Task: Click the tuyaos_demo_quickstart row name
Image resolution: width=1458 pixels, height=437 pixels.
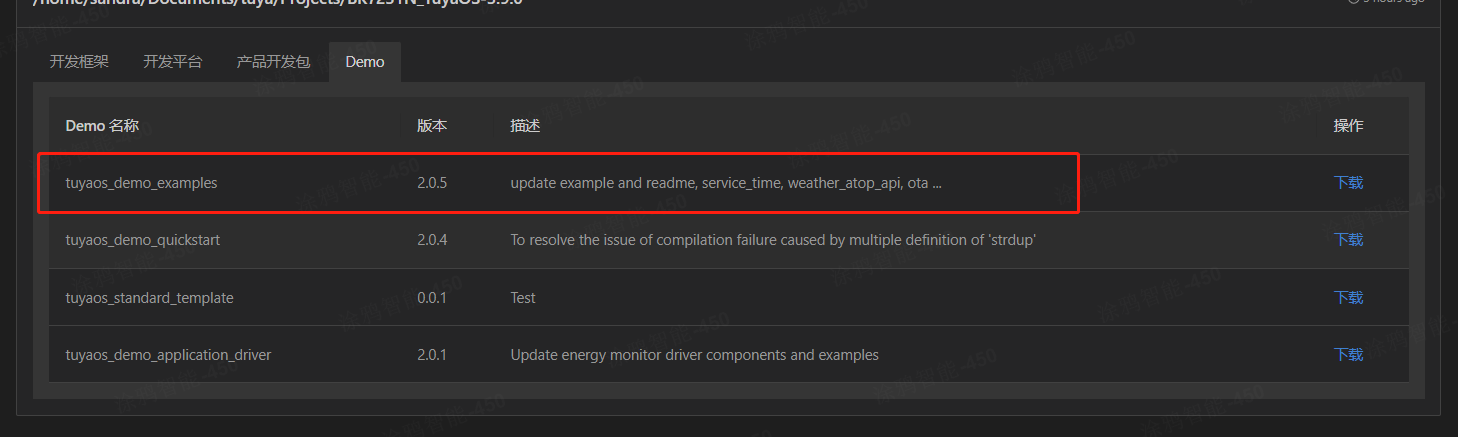Action: click(x=143, y=240)
